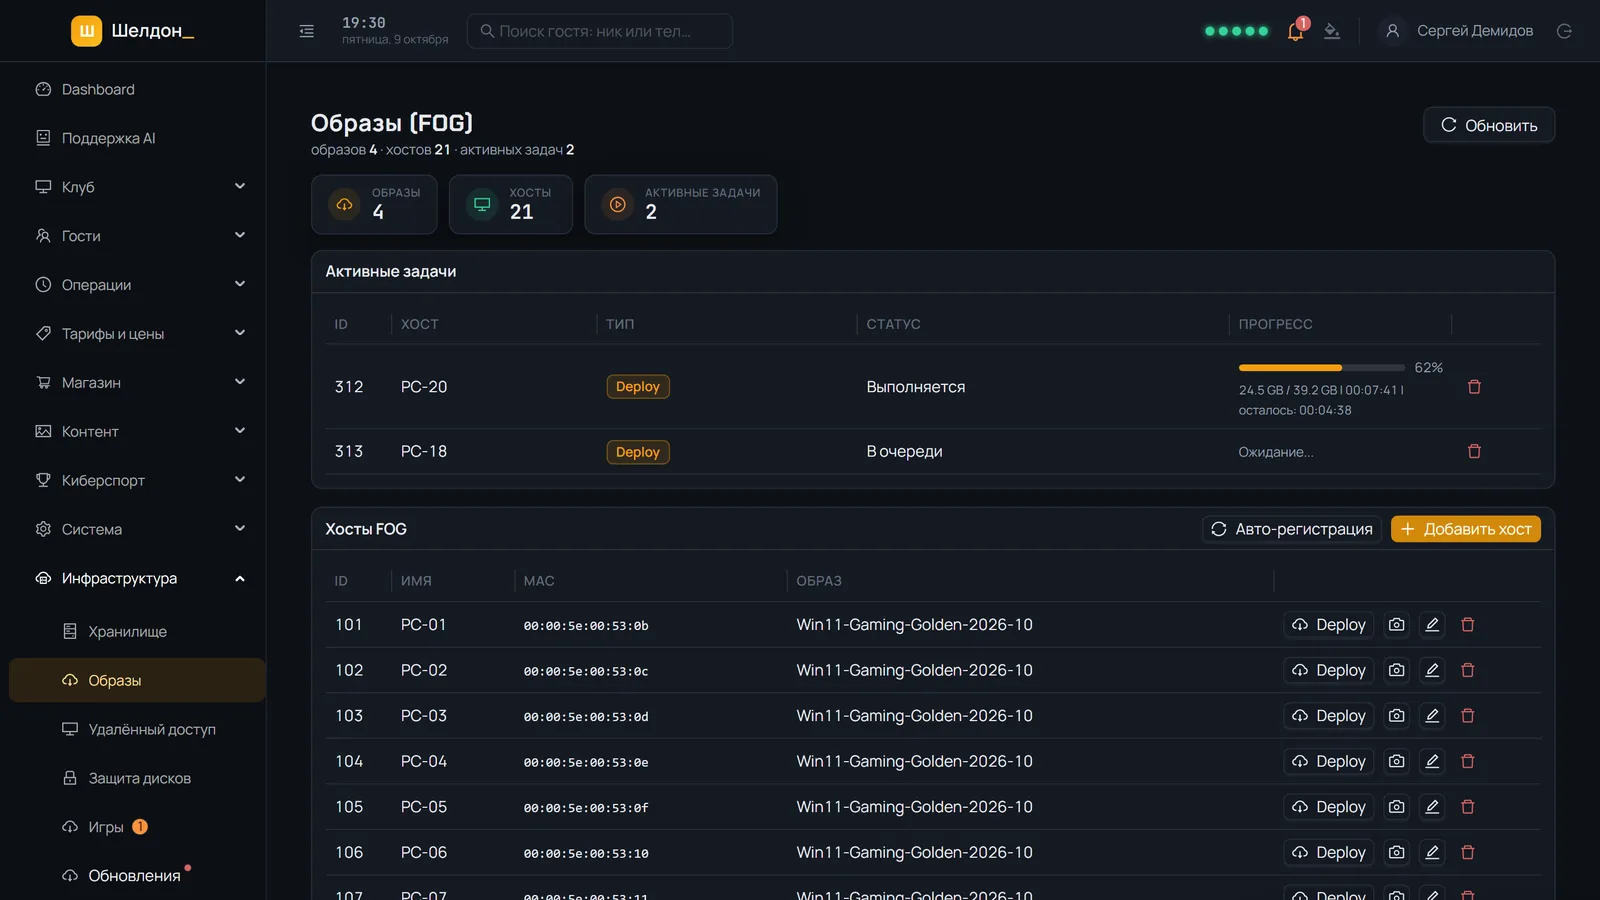The height and width of the screenshot is (900, 1600).
Task: Open Защита дисков page
Action: (139, 779)
